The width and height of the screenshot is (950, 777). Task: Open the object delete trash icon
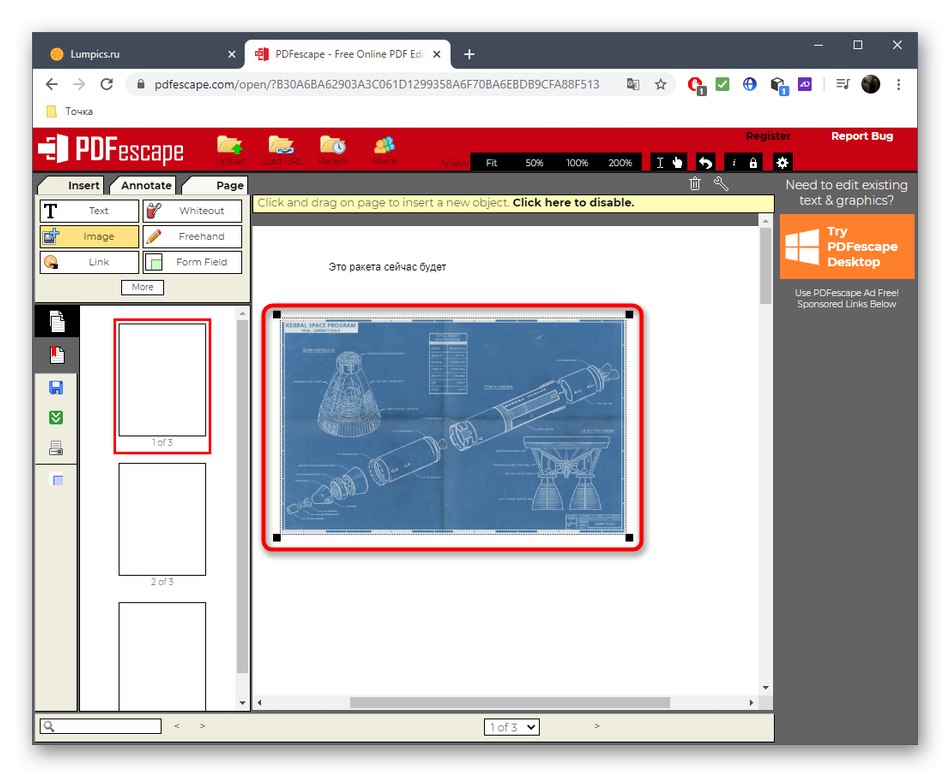[695, 184]
